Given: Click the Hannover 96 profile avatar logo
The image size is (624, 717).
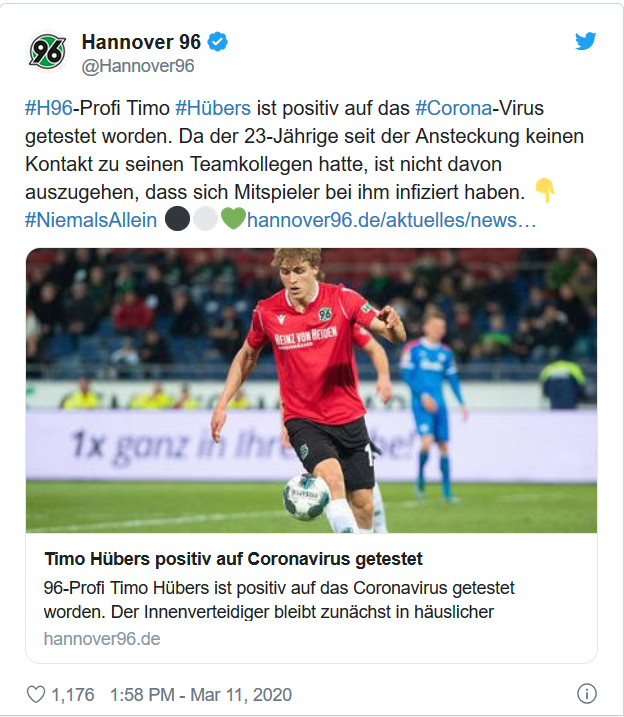Looking at the screenshot, I should [47, 52].
